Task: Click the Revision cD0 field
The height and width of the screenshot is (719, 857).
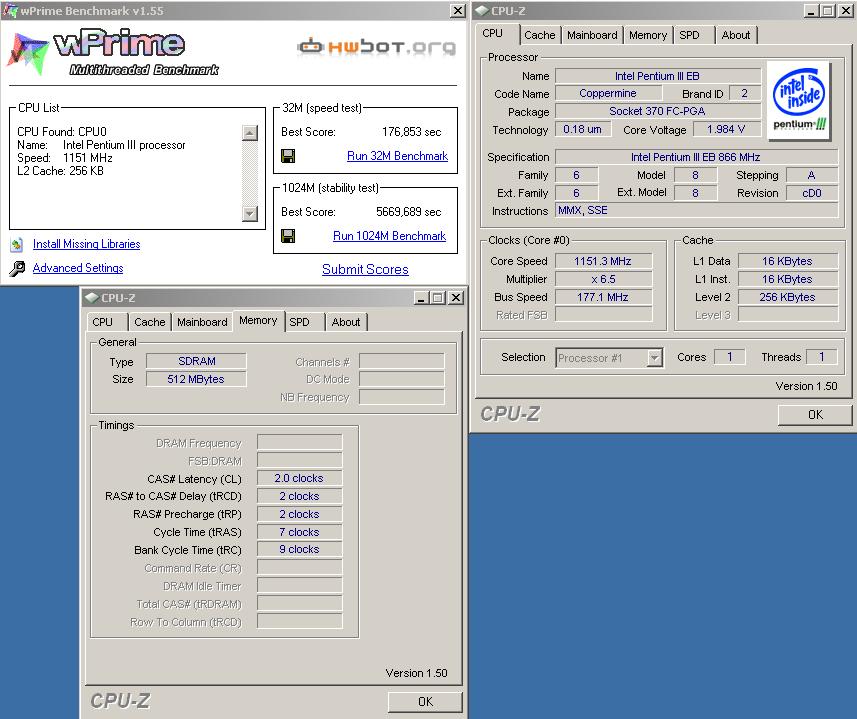Action: click(x=812, y=193)
